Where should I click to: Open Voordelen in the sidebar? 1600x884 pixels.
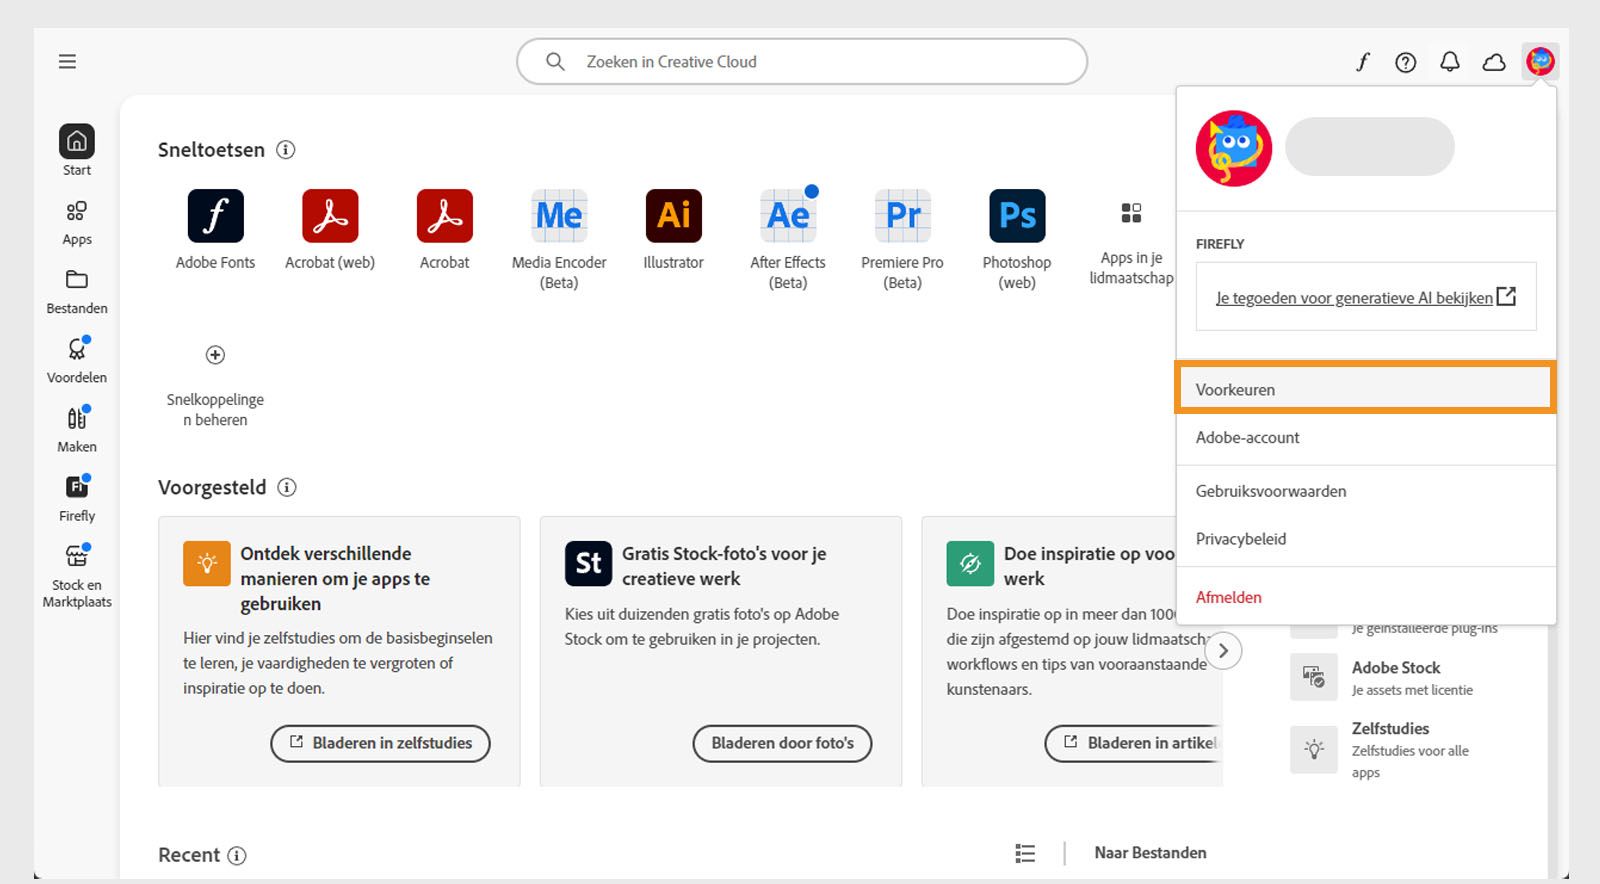[x=77, y=361]
